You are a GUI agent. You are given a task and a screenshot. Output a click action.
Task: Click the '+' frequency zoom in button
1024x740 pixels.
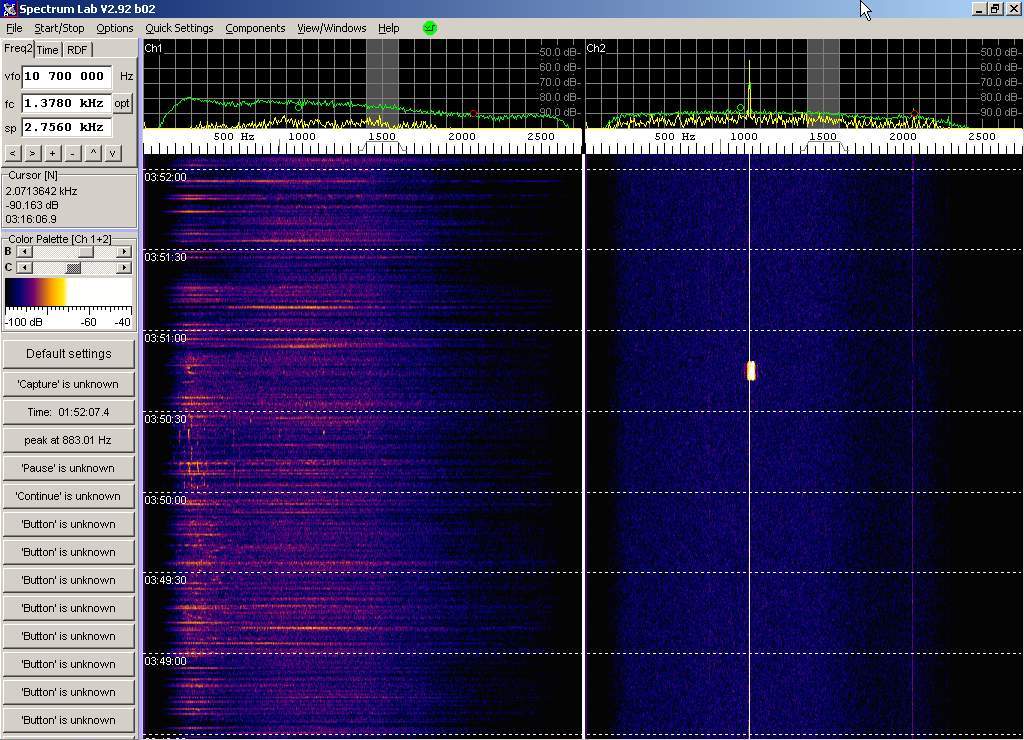coord(52,153)
